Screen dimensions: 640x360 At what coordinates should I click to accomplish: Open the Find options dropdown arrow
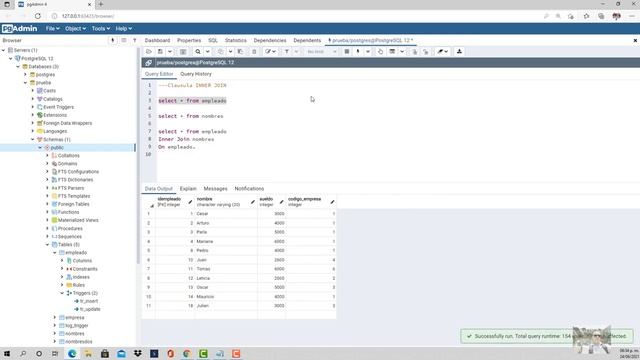click(x=207, y=51)
